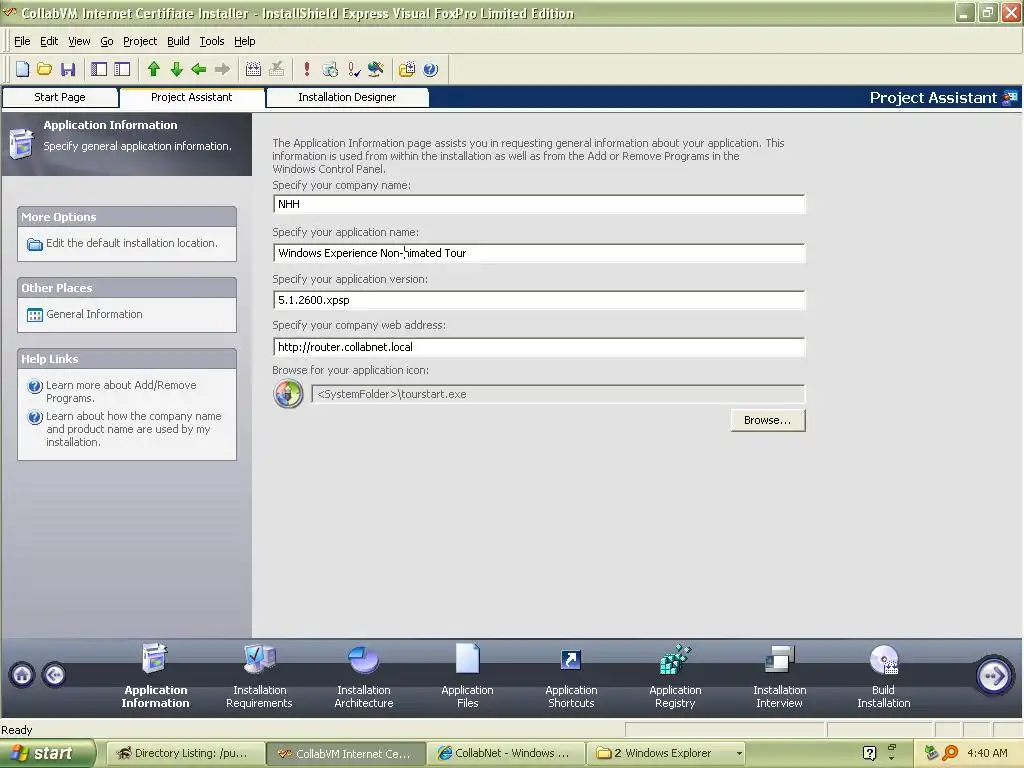The width and height of the screenshot is (1024, 768).
Task: Open the Build menu
Action: [178, 41]
